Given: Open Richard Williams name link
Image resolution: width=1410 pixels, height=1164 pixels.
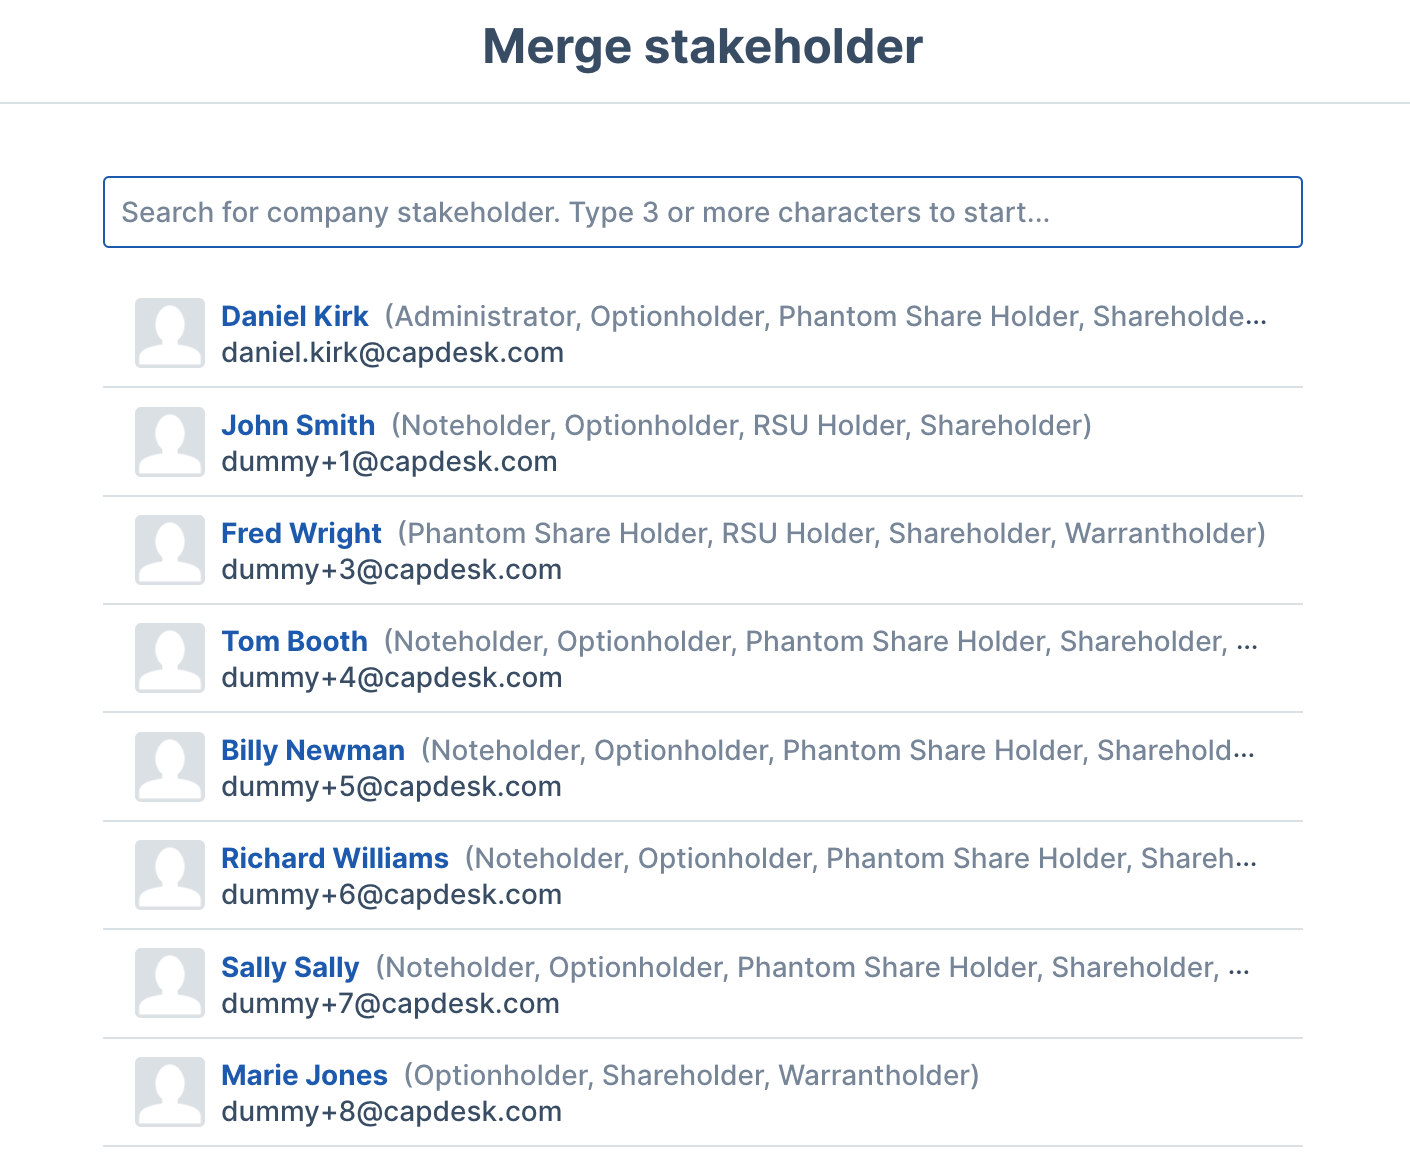Looking at the screenshot, I should click(x=335, y=858).
